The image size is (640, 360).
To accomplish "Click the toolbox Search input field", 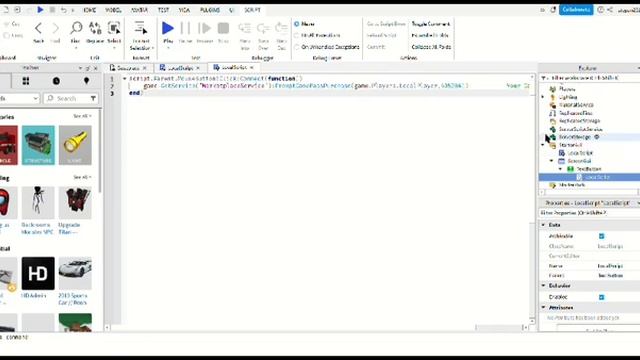I will (x=66, y=98).
